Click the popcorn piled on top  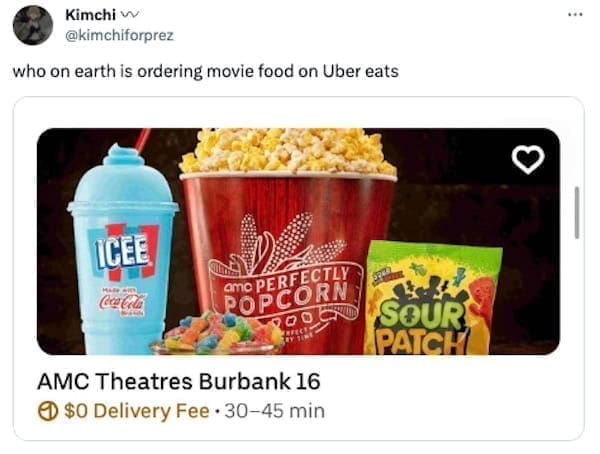coord(287,152)
